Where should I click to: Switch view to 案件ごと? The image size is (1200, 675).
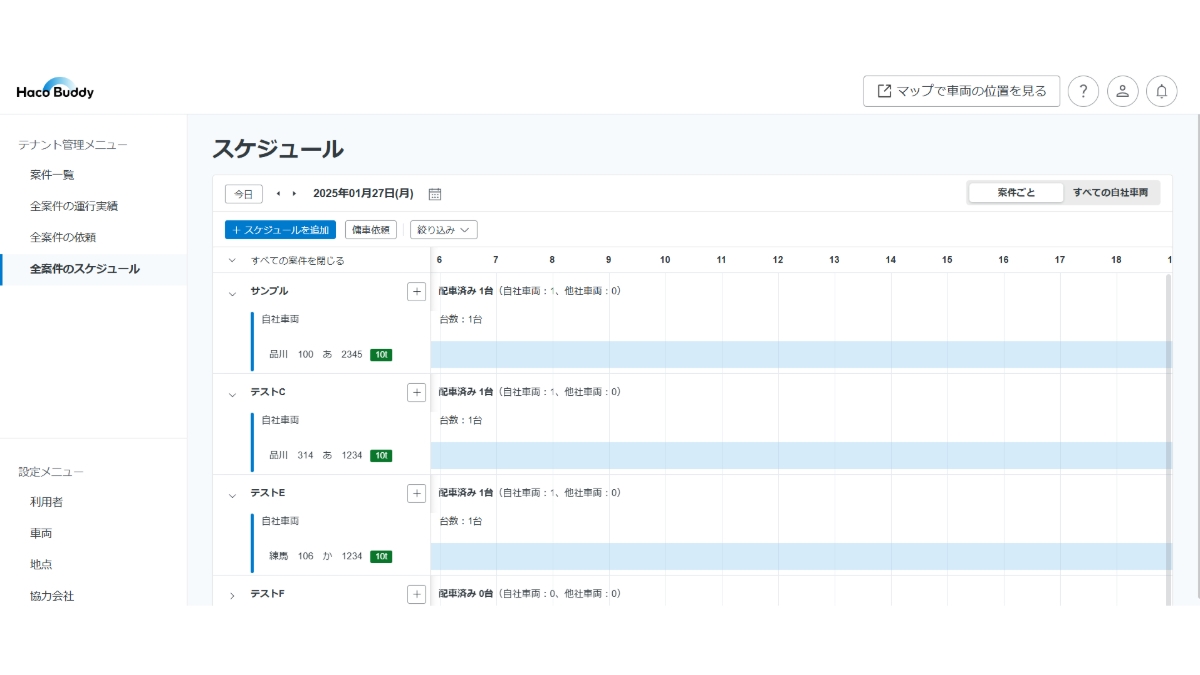(1016, 192)
